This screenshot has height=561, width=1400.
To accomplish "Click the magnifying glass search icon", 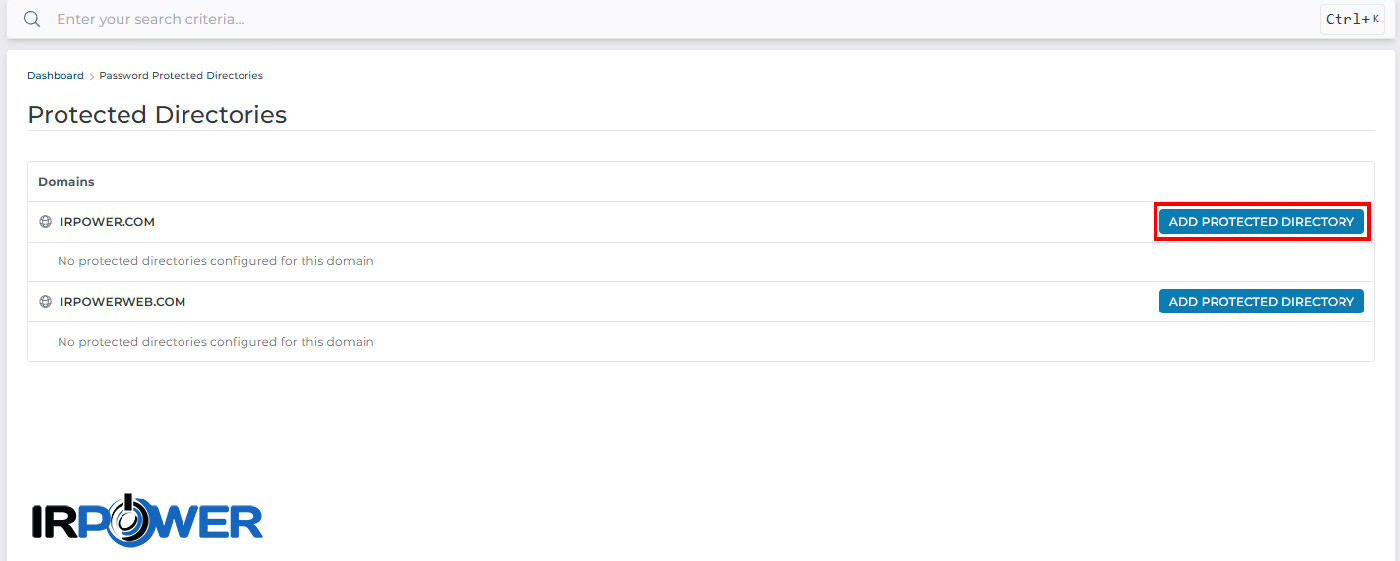I will click(32, 19).
